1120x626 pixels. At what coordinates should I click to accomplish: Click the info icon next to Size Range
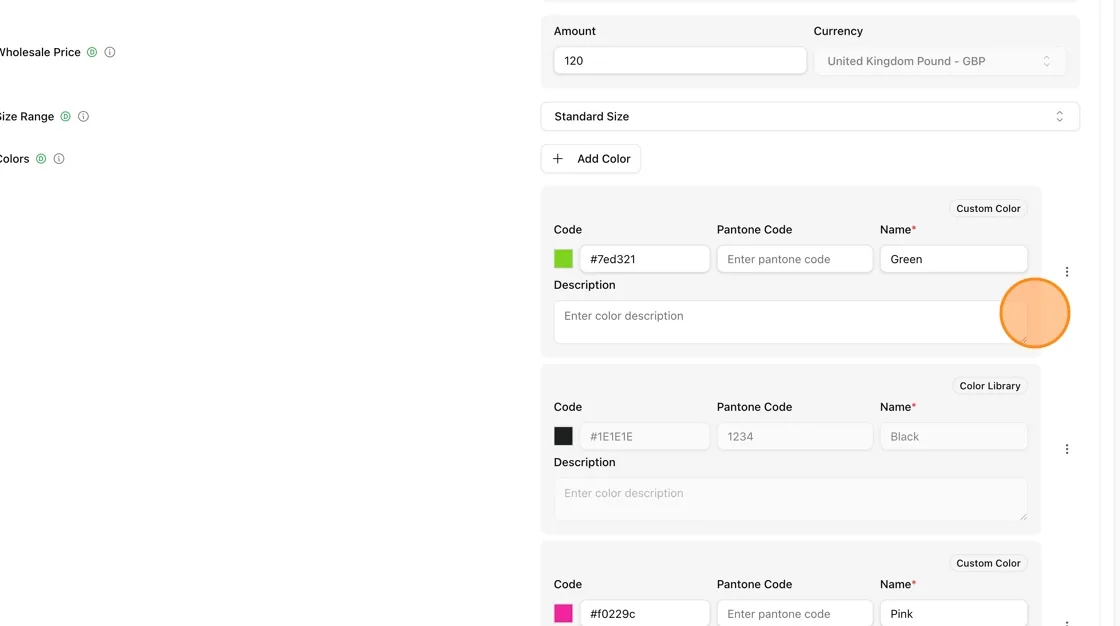[84, 116]
